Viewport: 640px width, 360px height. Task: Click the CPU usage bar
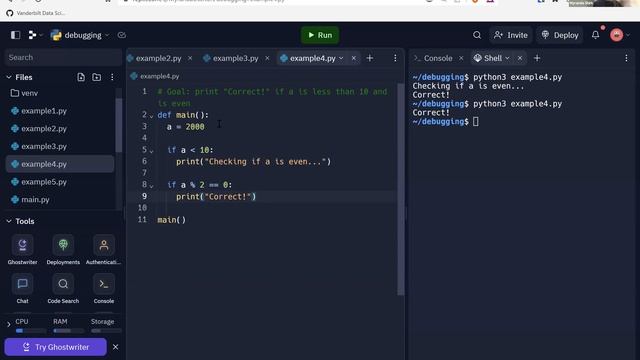coord(30,331)
